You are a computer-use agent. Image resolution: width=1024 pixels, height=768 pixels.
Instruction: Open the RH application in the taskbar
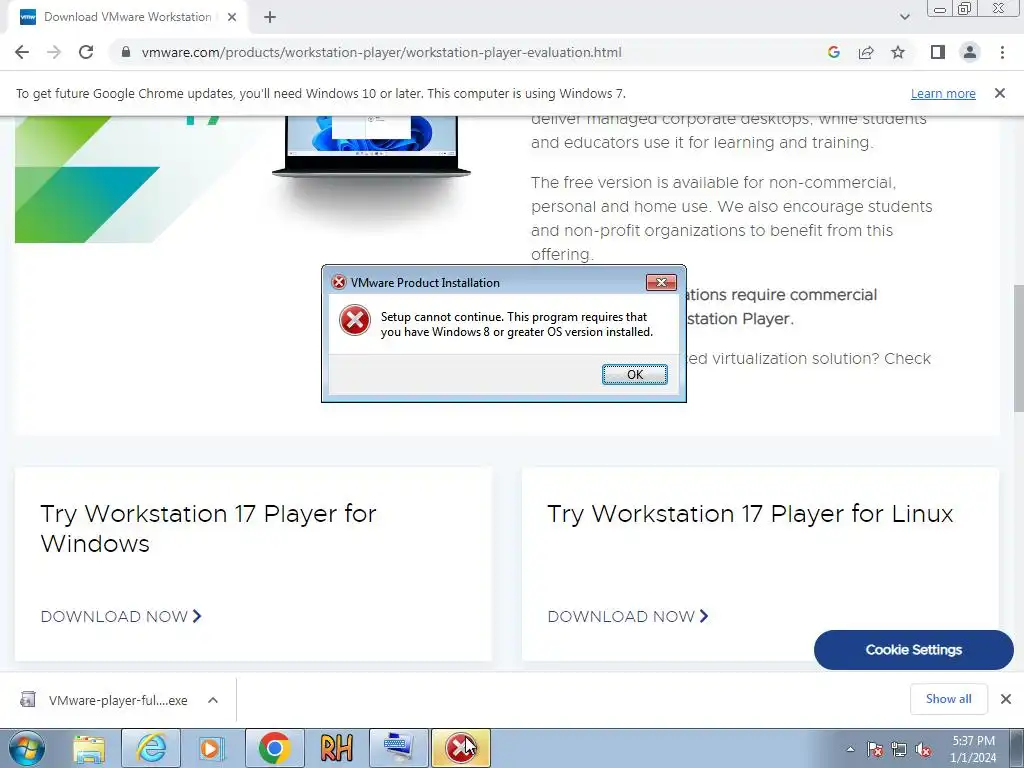[337, 748]
